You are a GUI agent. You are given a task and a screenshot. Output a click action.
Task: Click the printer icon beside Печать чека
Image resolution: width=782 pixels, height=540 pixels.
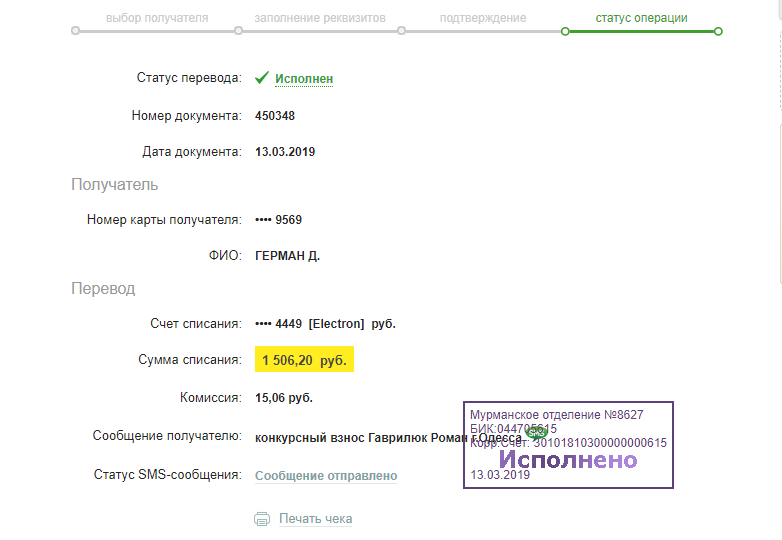[262, 519]
